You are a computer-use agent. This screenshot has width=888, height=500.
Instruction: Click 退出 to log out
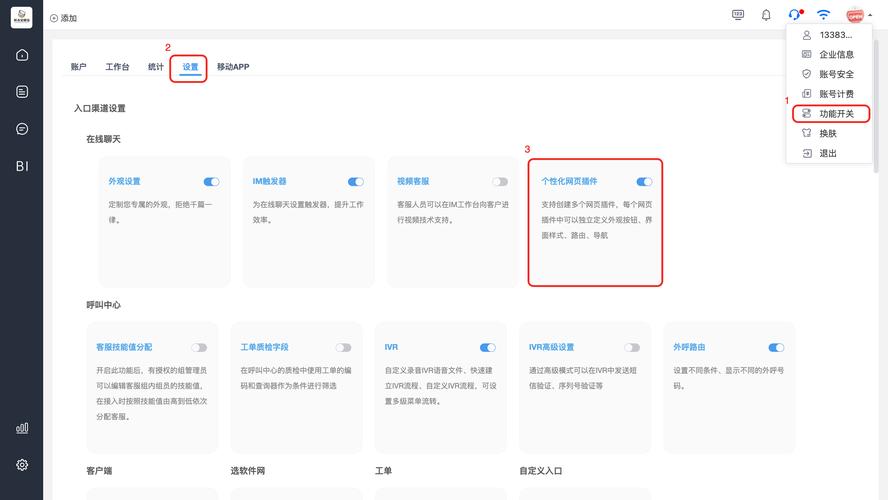tap(828, 153)
